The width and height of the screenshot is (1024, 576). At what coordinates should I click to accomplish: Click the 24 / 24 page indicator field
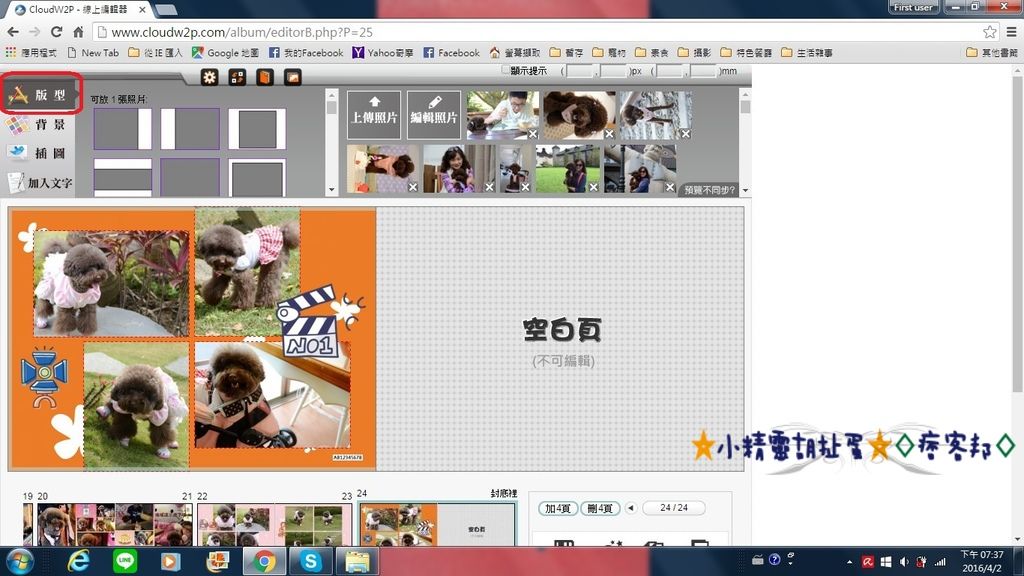tap(673, 507)
